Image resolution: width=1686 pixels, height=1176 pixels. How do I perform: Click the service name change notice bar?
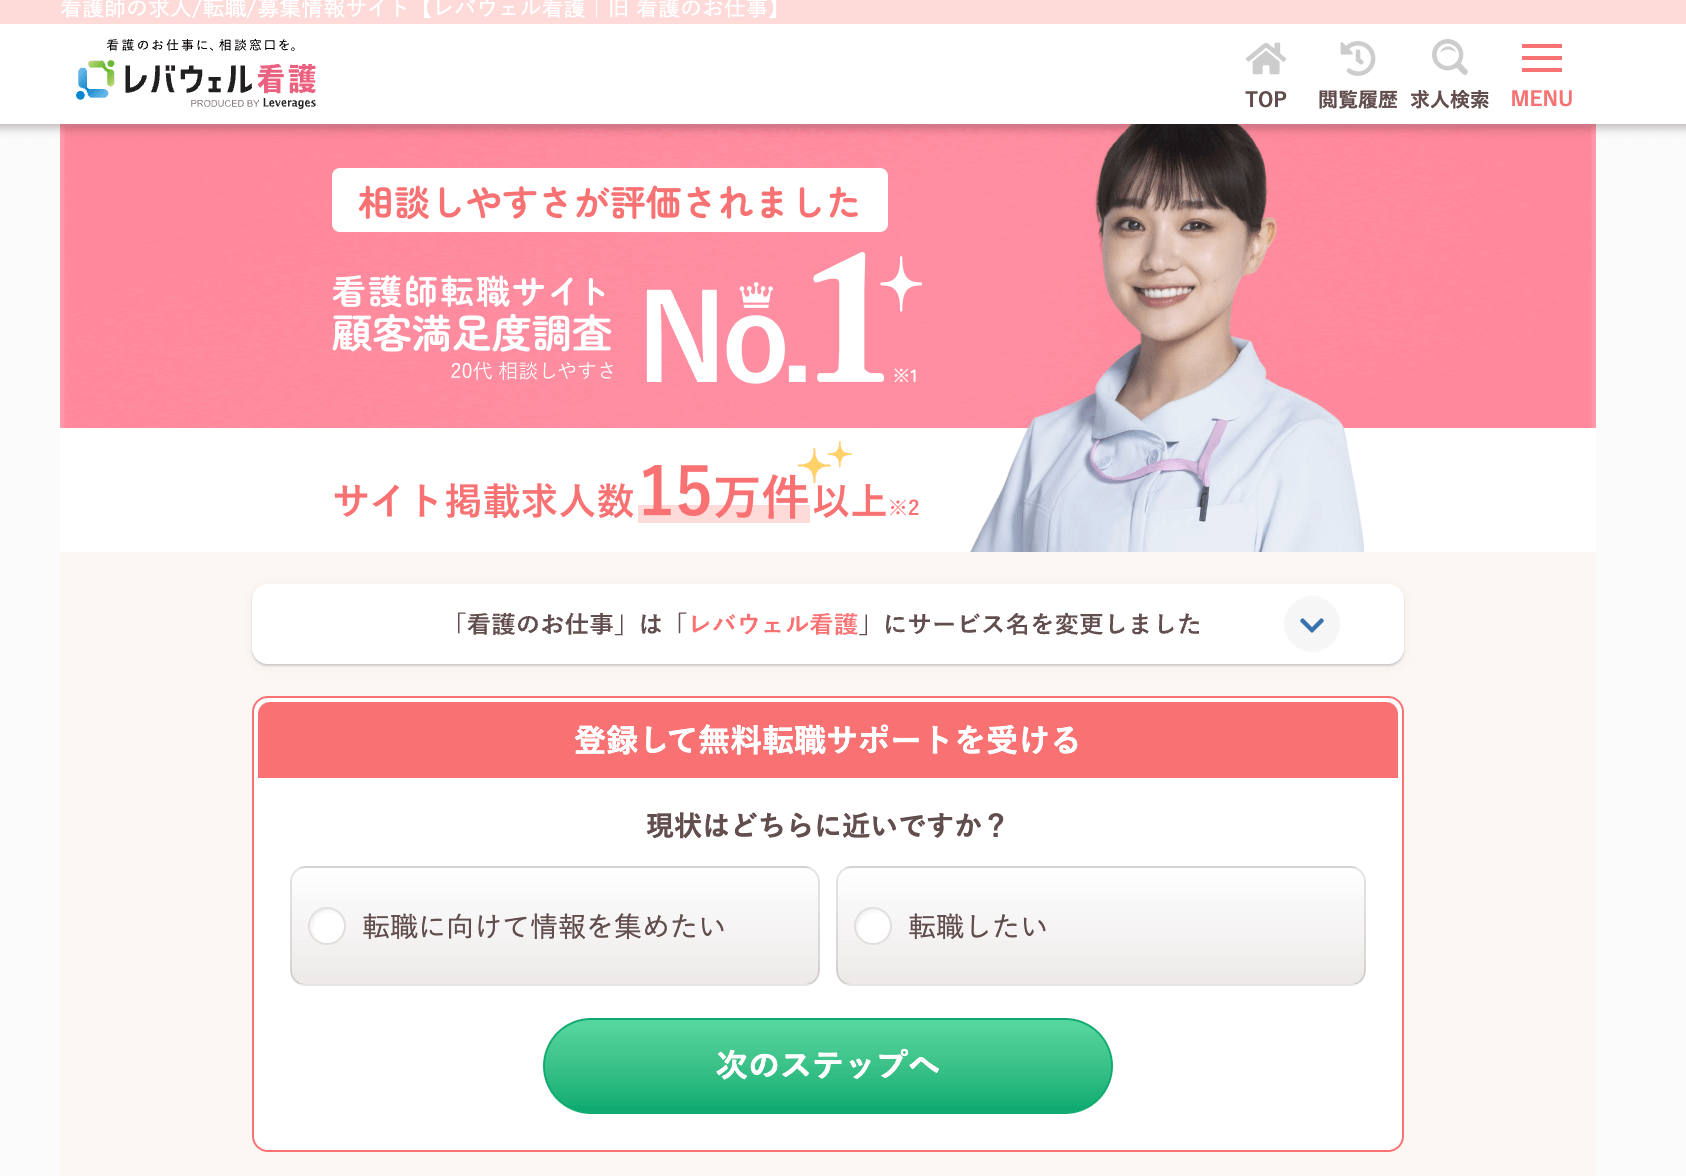(x=828, y=624)
